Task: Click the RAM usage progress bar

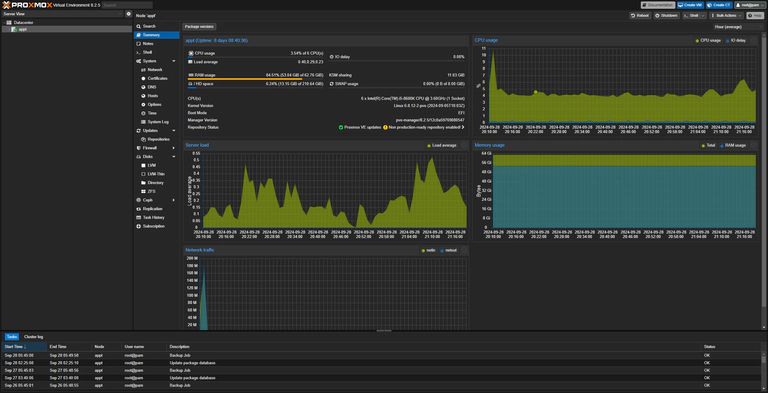Action: click(x=255, y=79)
